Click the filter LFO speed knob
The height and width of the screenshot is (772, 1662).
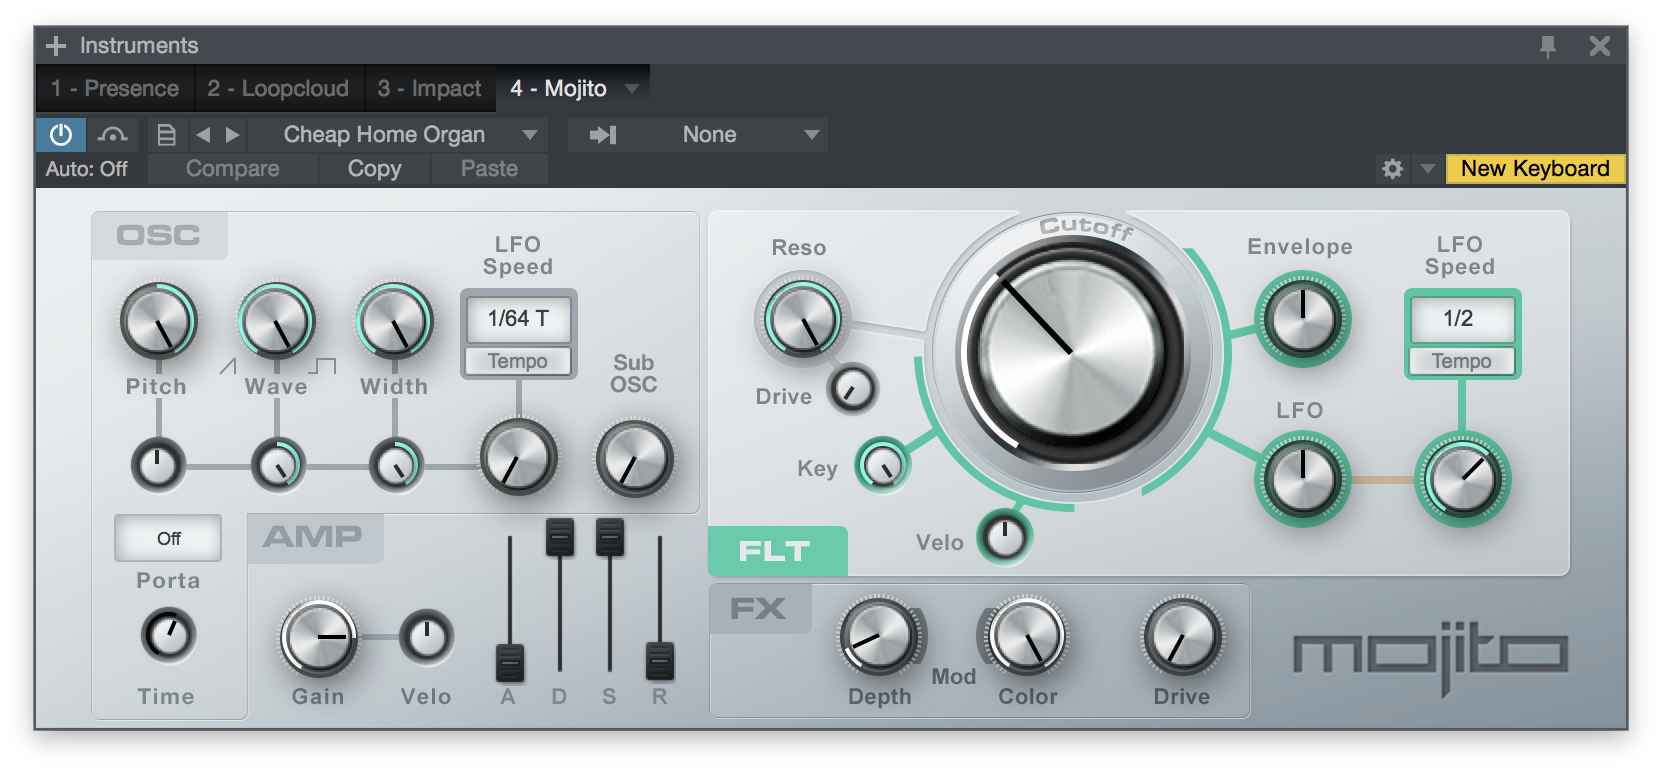[x=1463, y=479]
